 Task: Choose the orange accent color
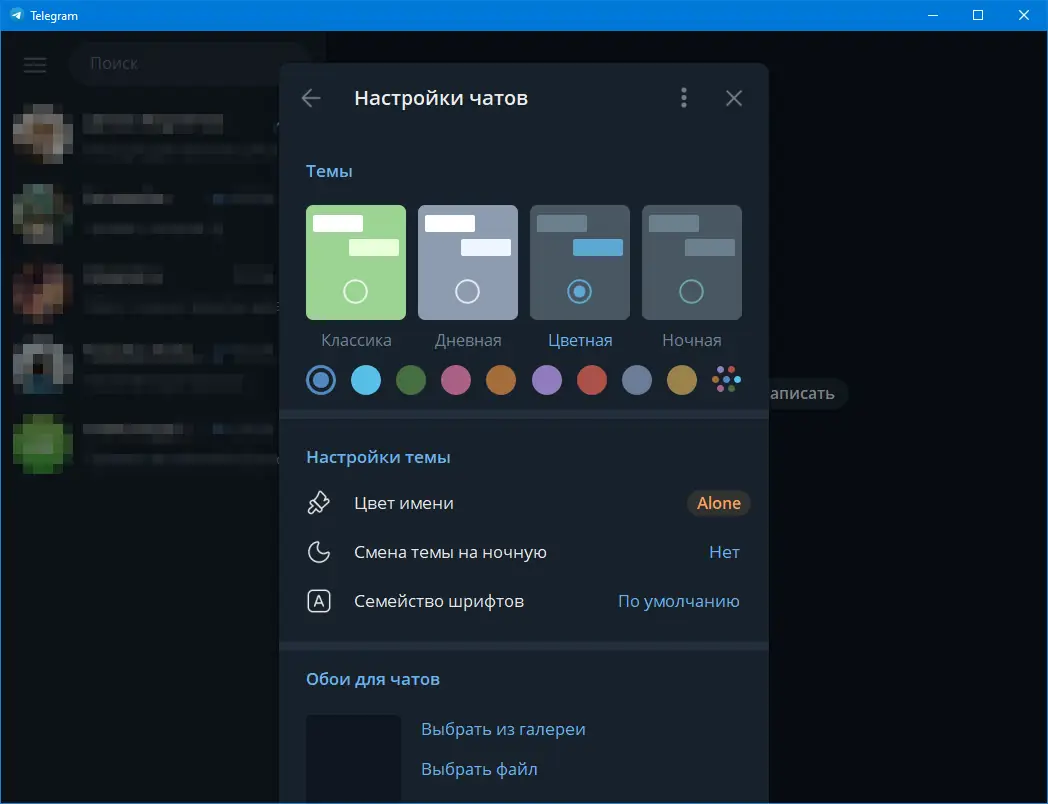(x=501, y=380)
